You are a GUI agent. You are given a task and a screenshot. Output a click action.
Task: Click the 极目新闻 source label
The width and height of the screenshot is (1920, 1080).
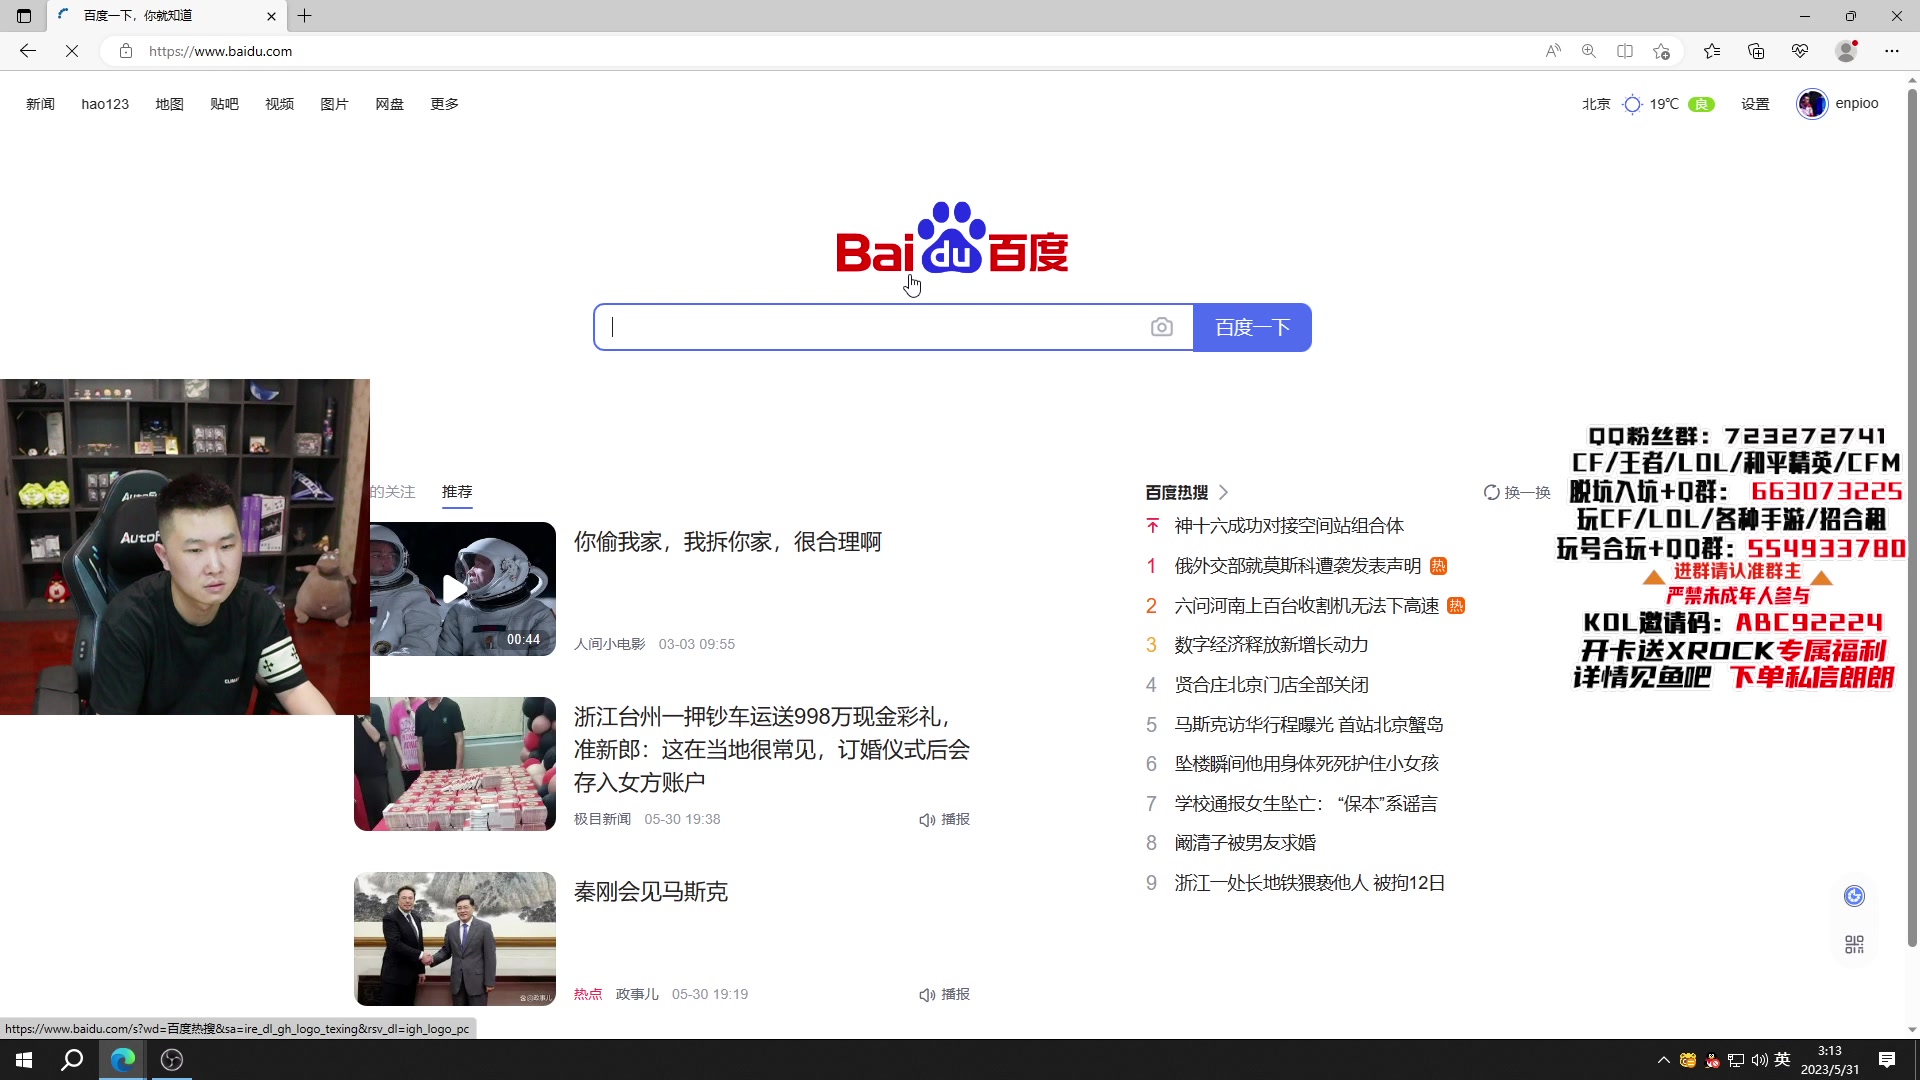tap(602, 819)
